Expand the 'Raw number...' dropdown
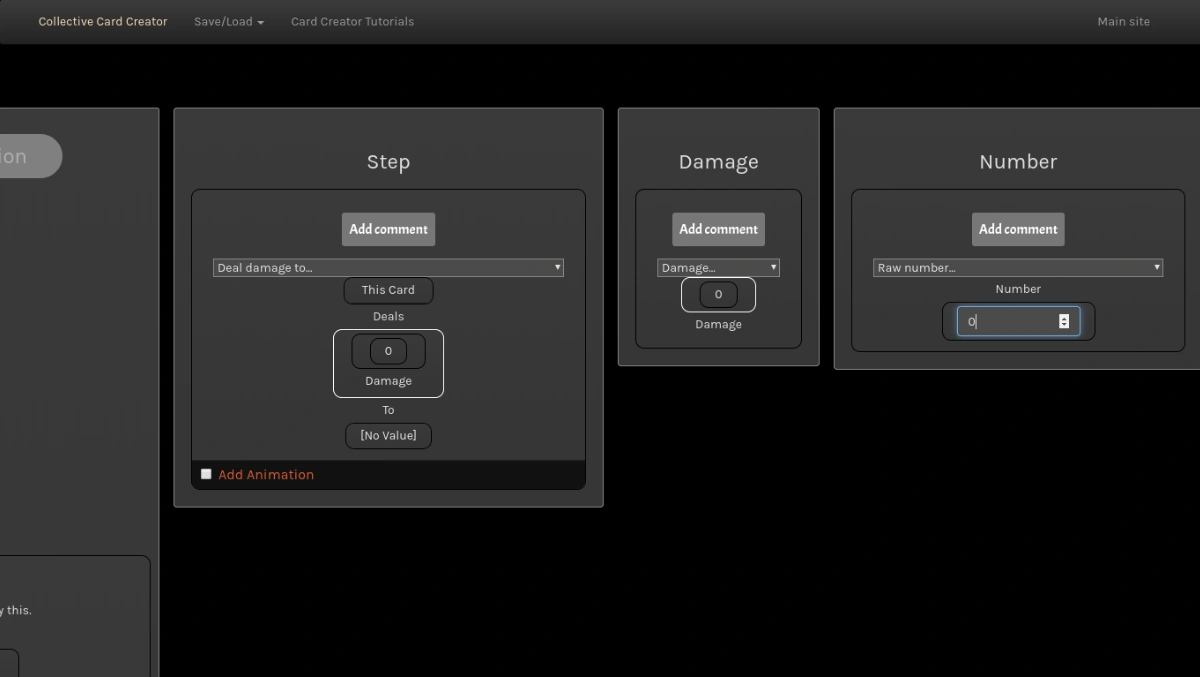The width and height of the screenshot is (1200, 677). coord(1018,268)
